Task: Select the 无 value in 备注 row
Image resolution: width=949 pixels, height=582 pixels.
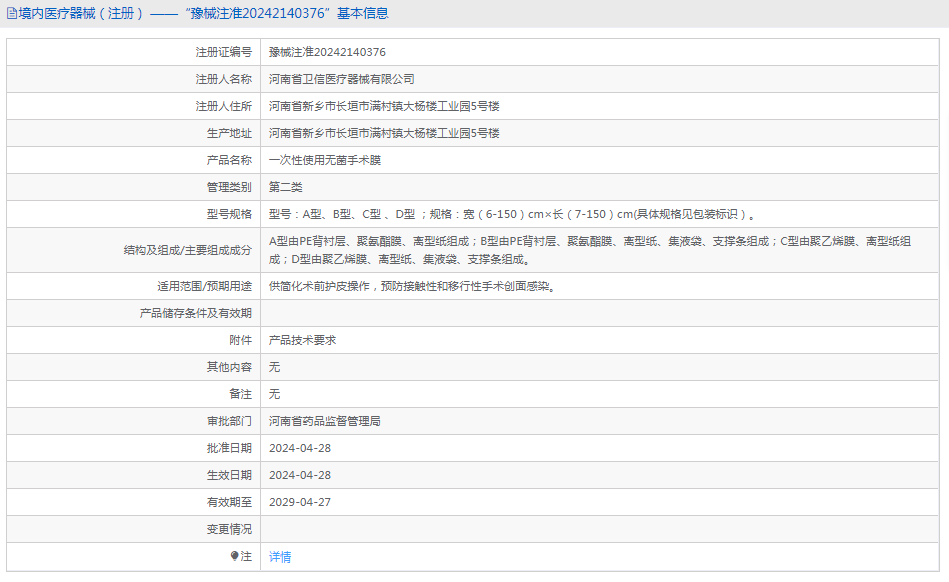Action: pyautogui.click(x=274, y=394)
